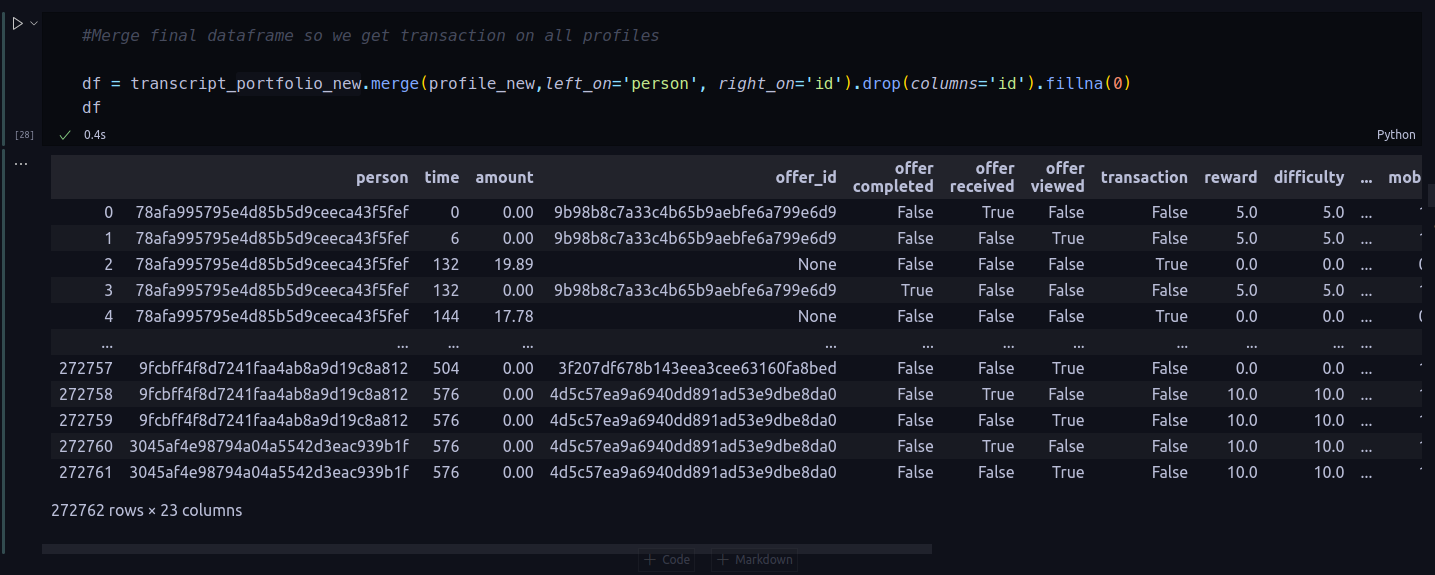Click the execution count [28] label
This screenshot has width=1435, height=575.
tap(24, 135)
